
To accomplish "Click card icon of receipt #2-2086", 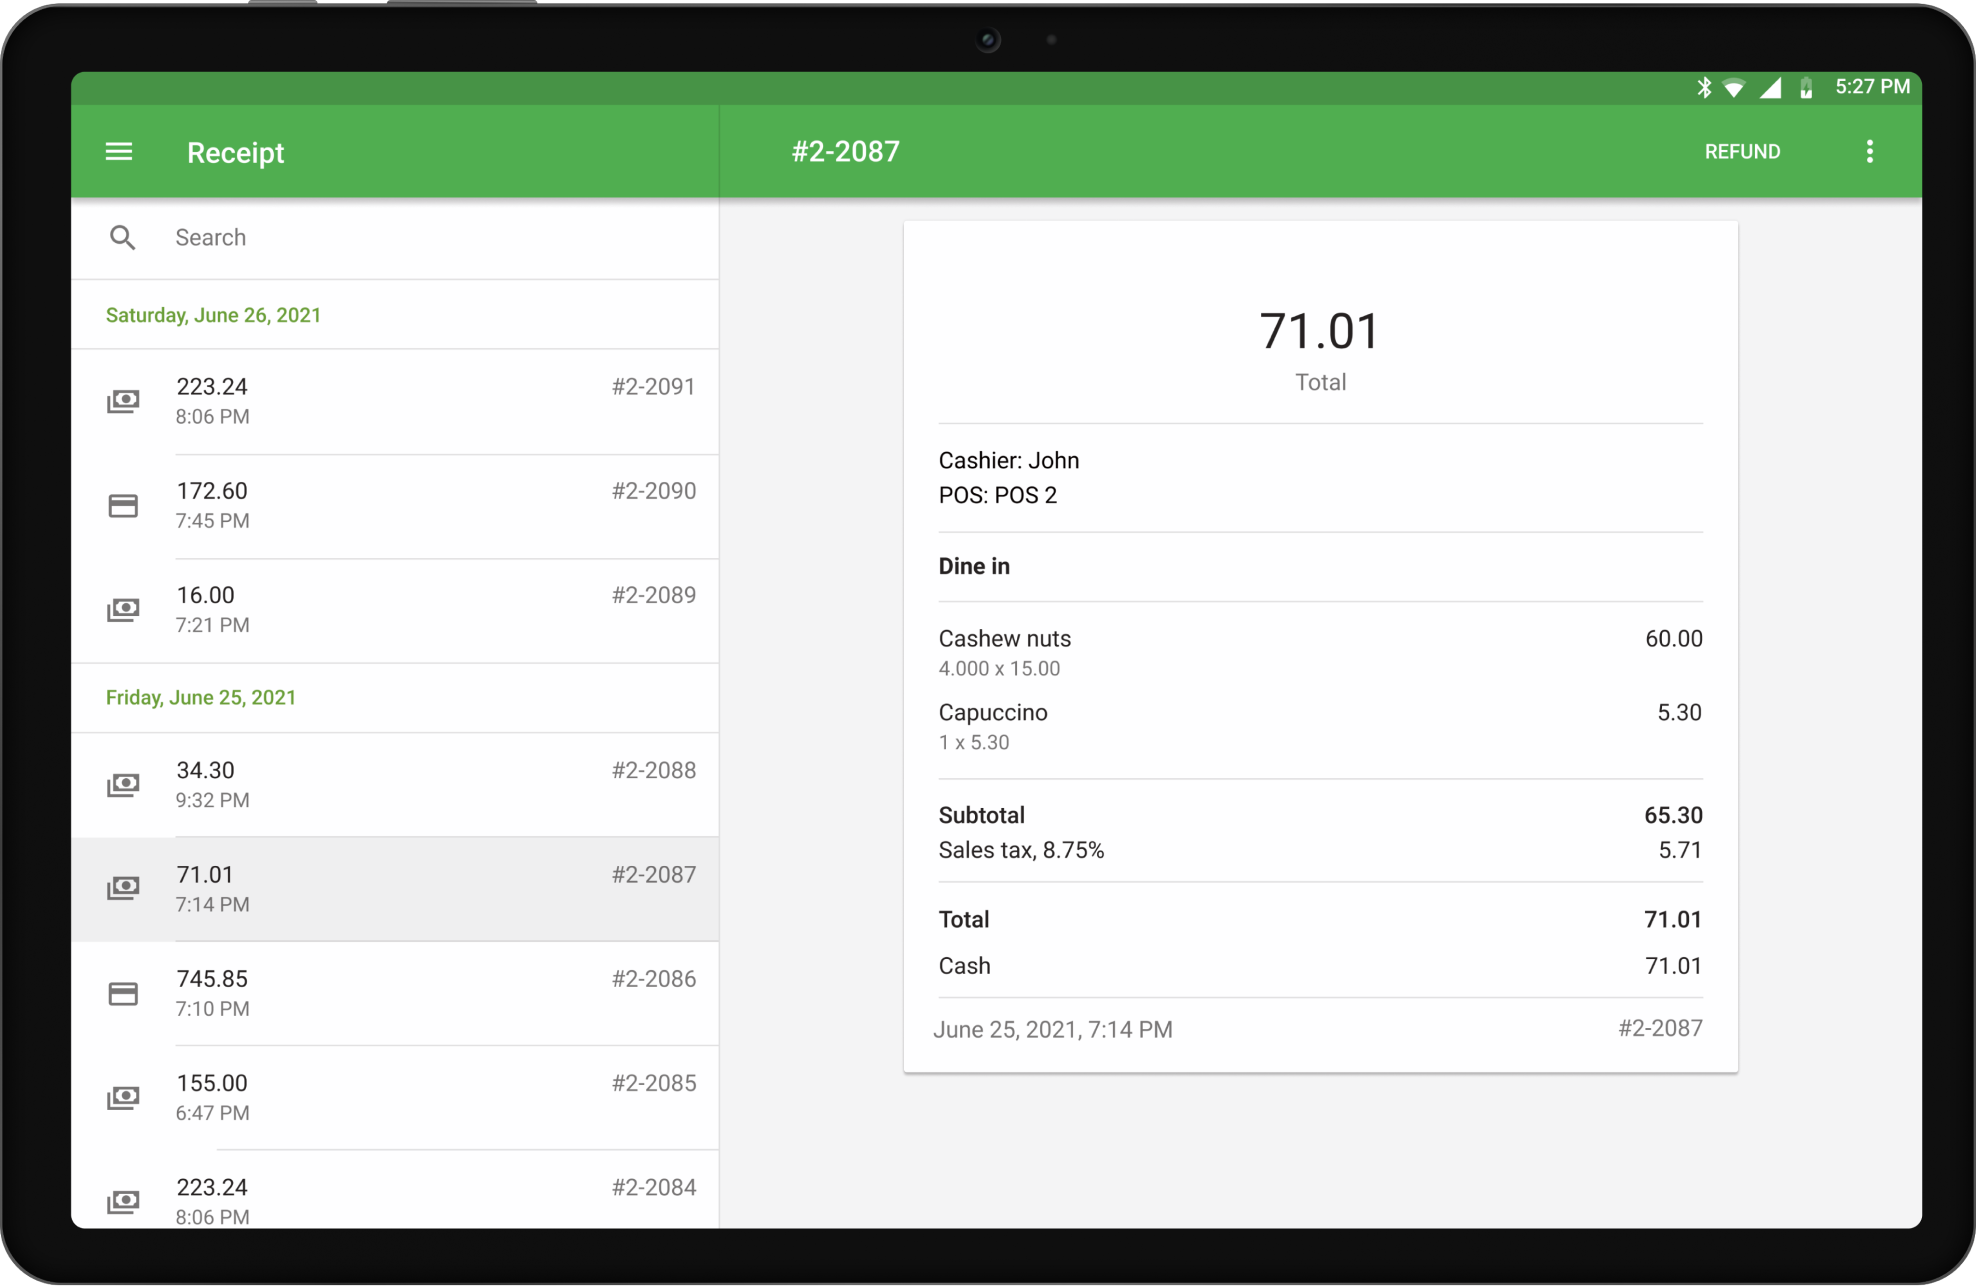I will (x=123, y=994).
